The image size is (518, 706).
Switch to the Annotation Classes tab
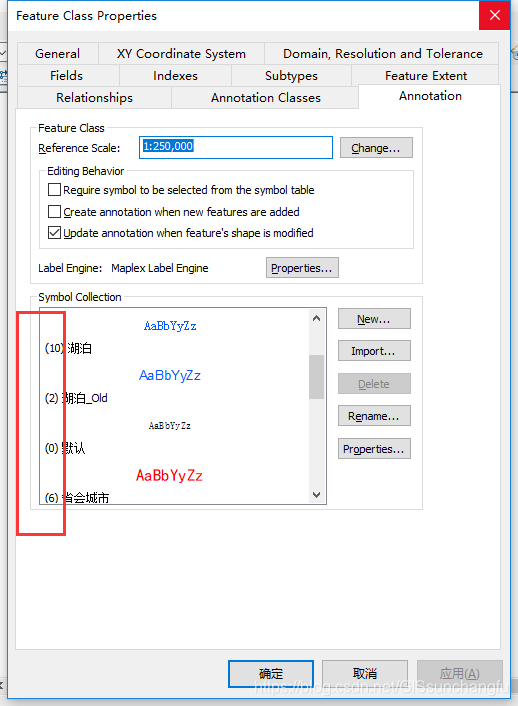point(266,98)
